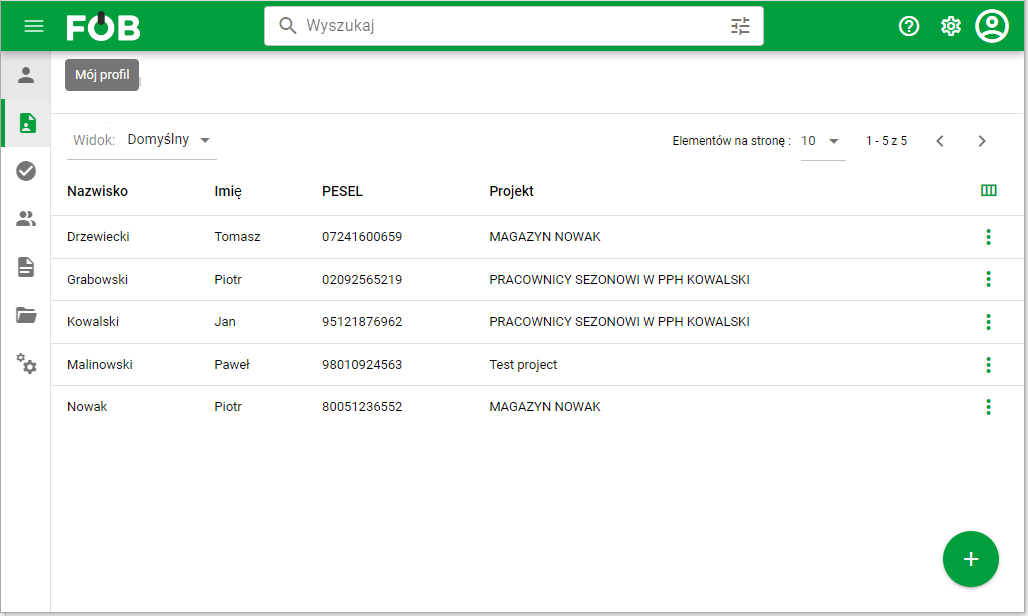Click PESEL 98010924563
The height and width of the screenshot is (616, 1028).
pos(362,364)
